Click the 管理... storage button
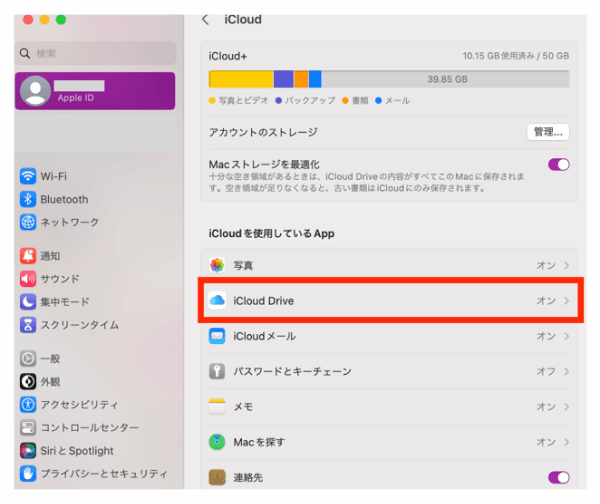The height and width of the screenshot is (504, 600). tap(548, 132)
